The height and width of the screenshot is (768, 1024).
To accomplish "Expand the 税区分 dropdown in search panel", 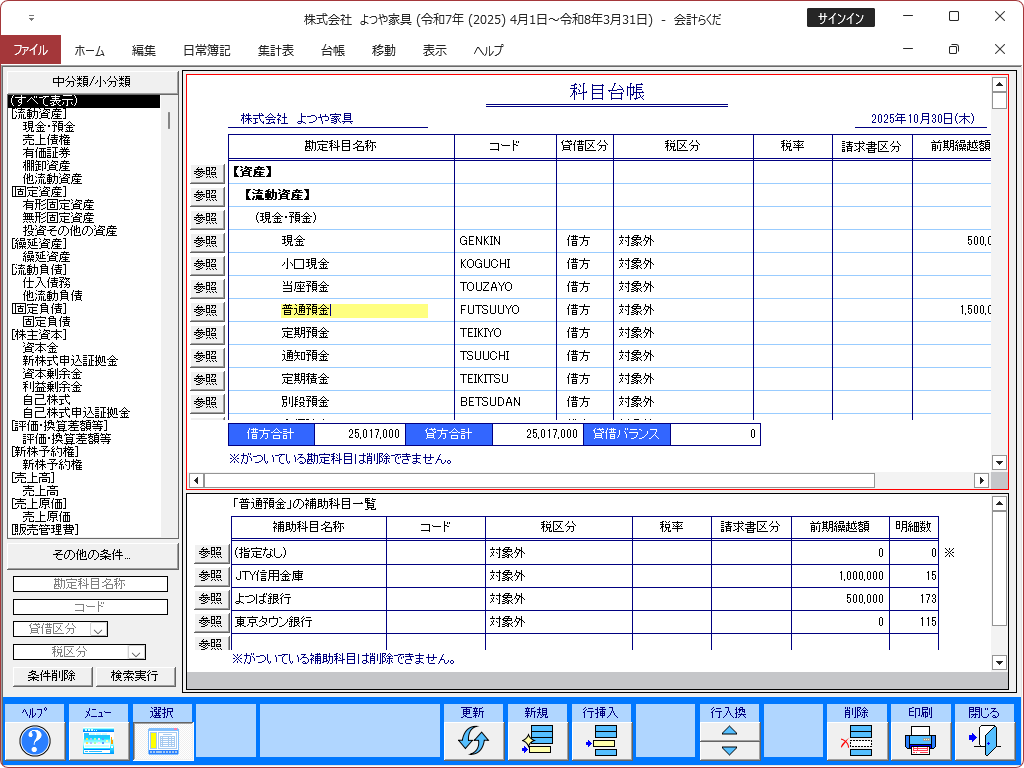I will point(137,652).
